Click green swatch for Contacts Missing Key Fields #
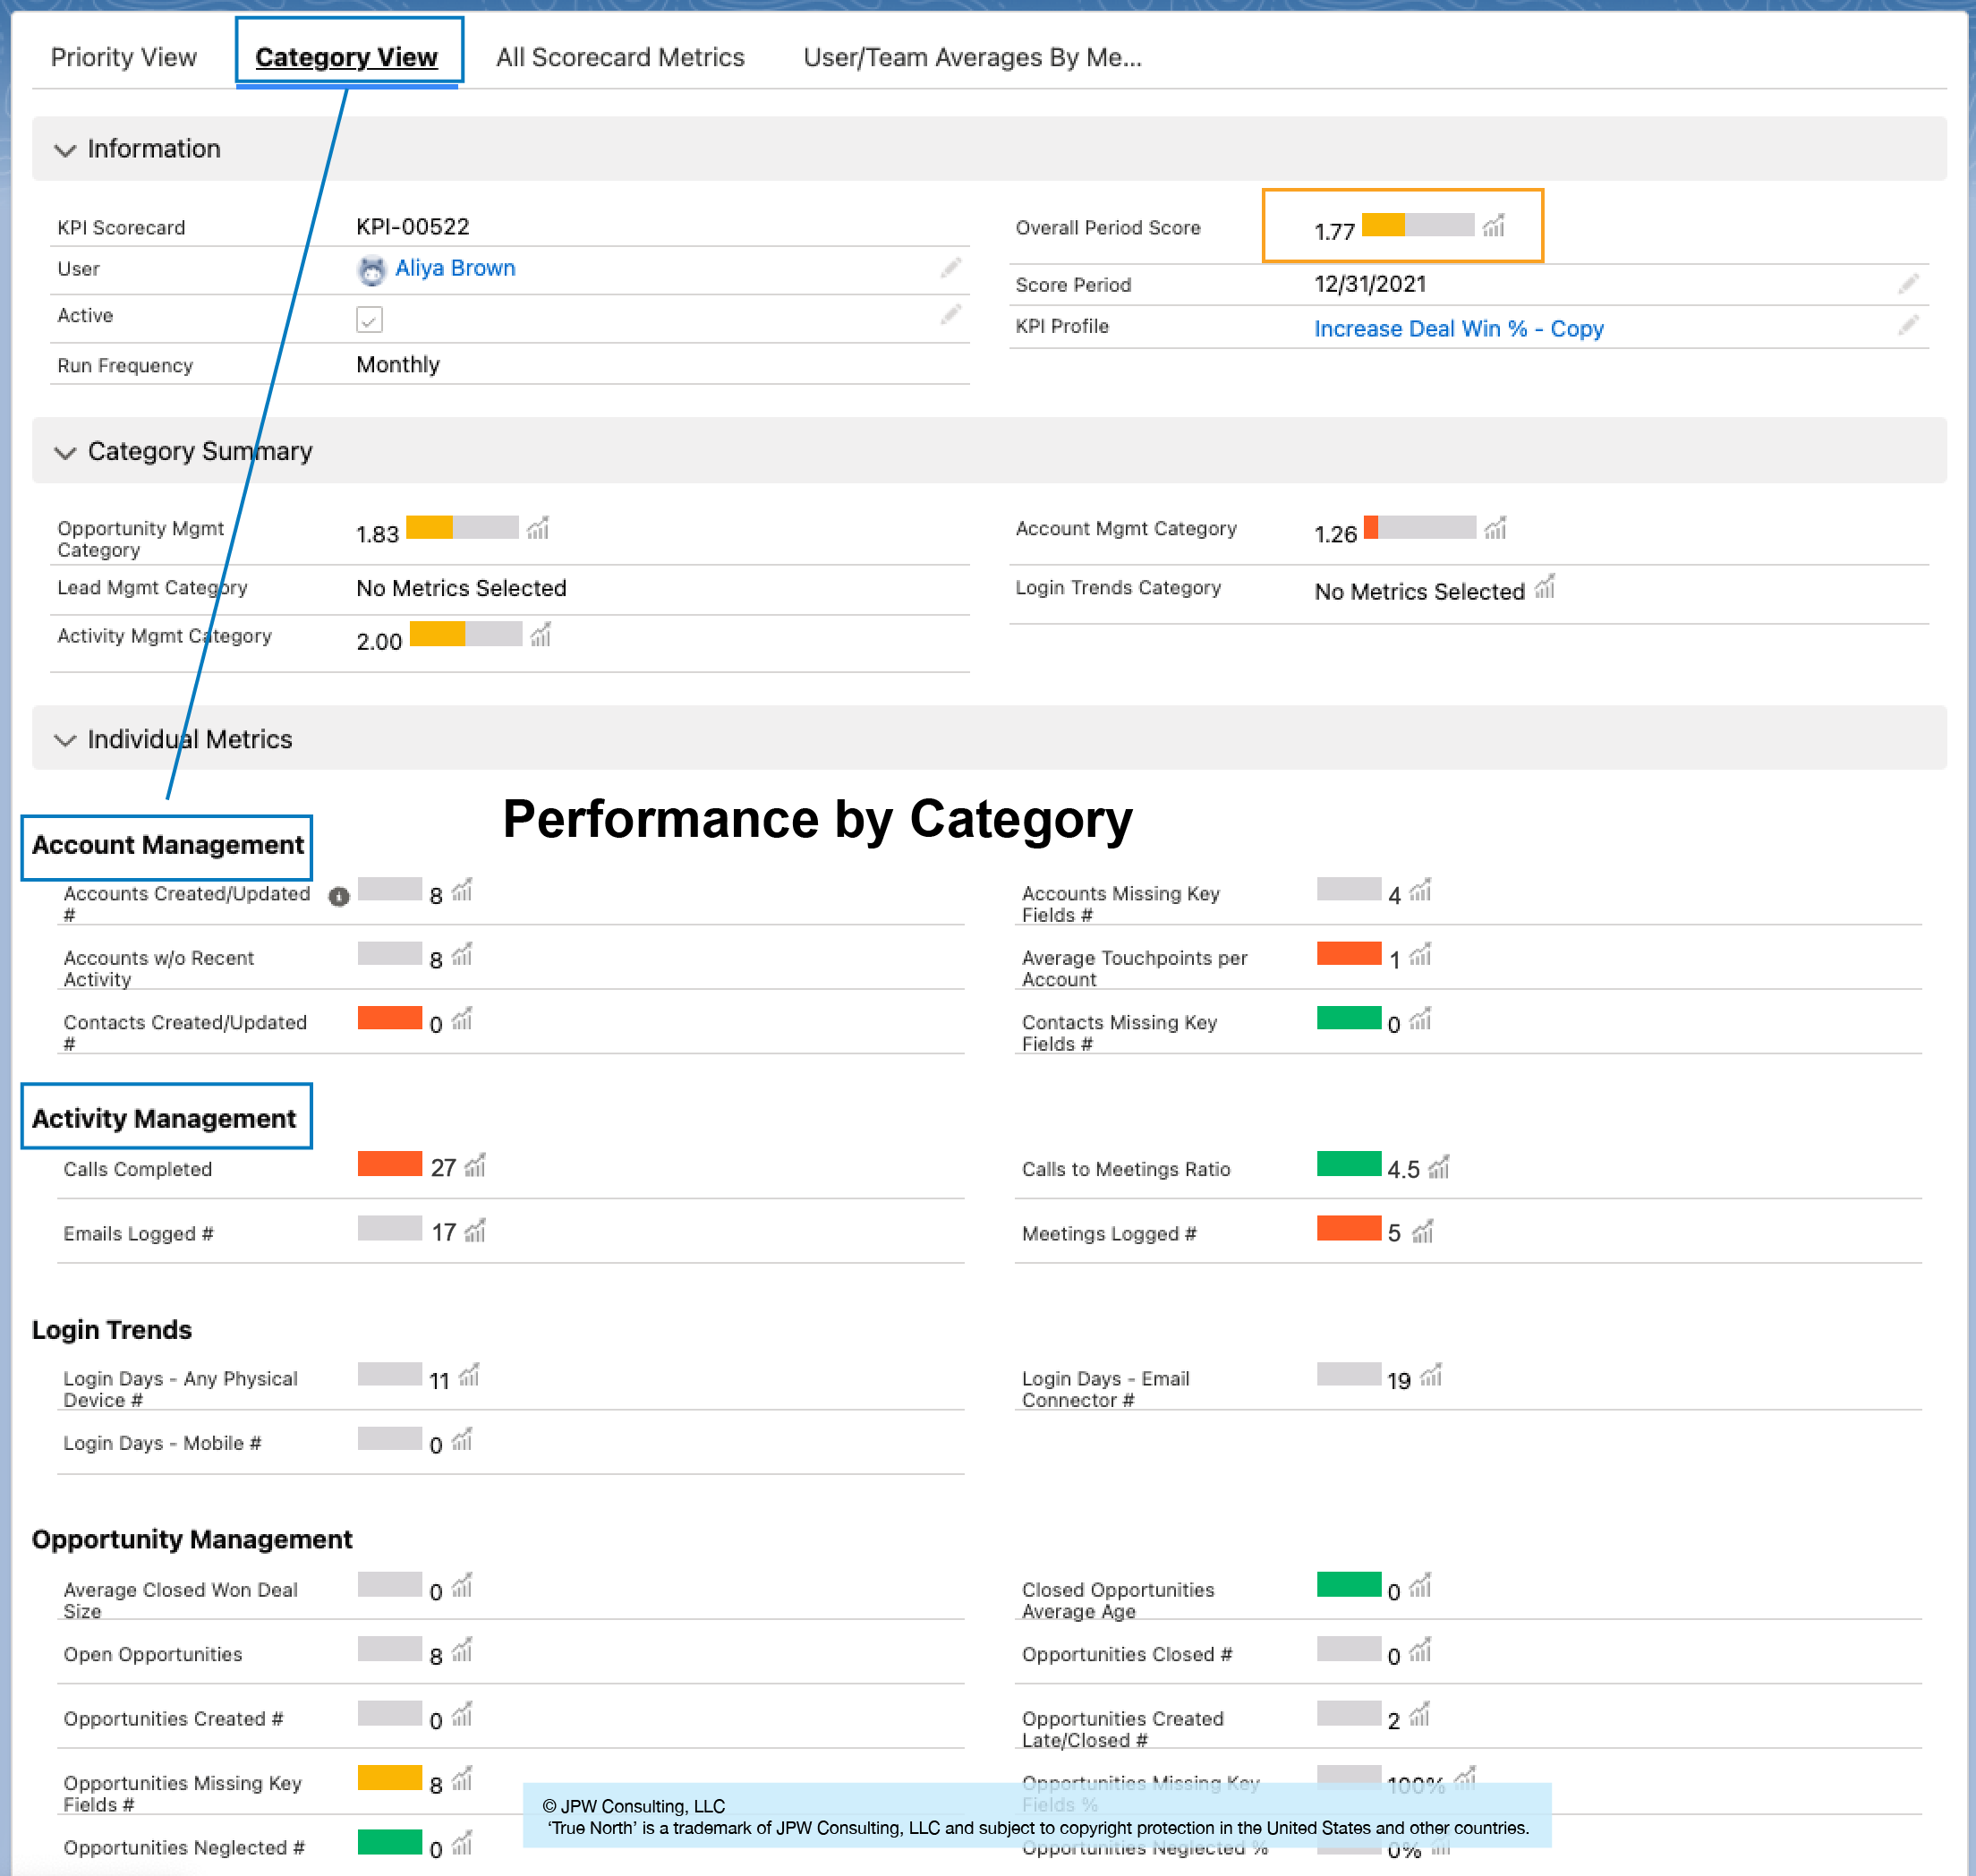Viewport: 1976px width, 1876px height. pyautogui.click(x=1349, y=1018)
